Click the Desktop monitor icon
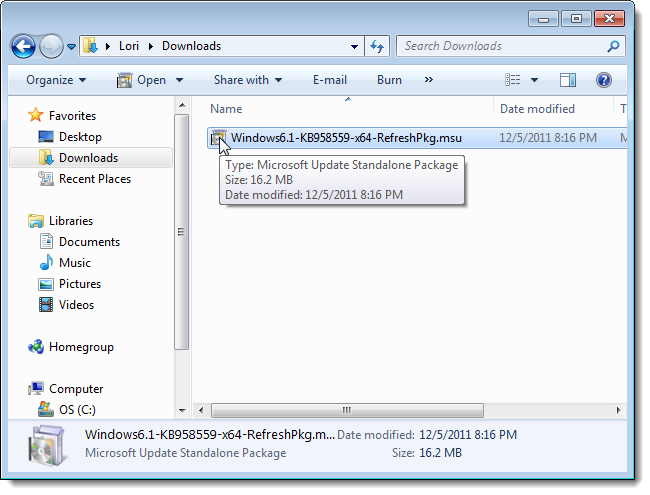 [46, 136]
